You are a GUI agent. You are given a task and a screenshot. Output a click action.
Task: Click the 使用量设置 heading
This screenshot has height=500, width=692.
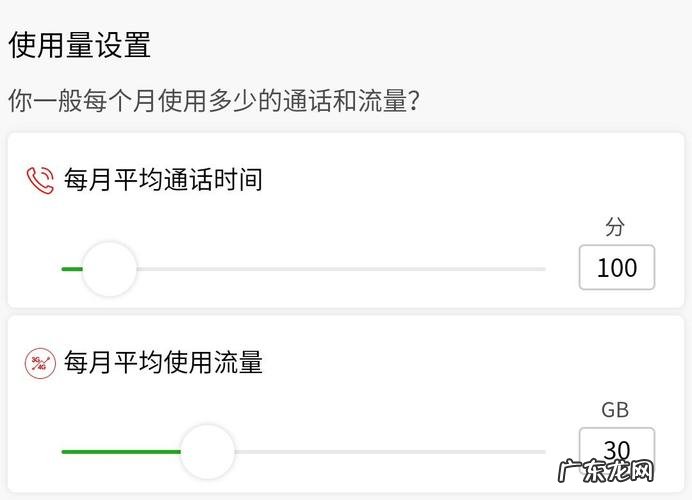pos(80,45)
